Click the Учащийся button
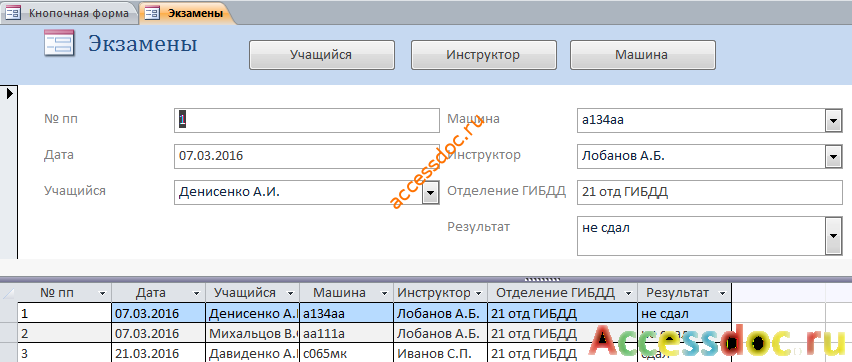The image size is (852, 362). pyautogui.click(x=322, y=55)
